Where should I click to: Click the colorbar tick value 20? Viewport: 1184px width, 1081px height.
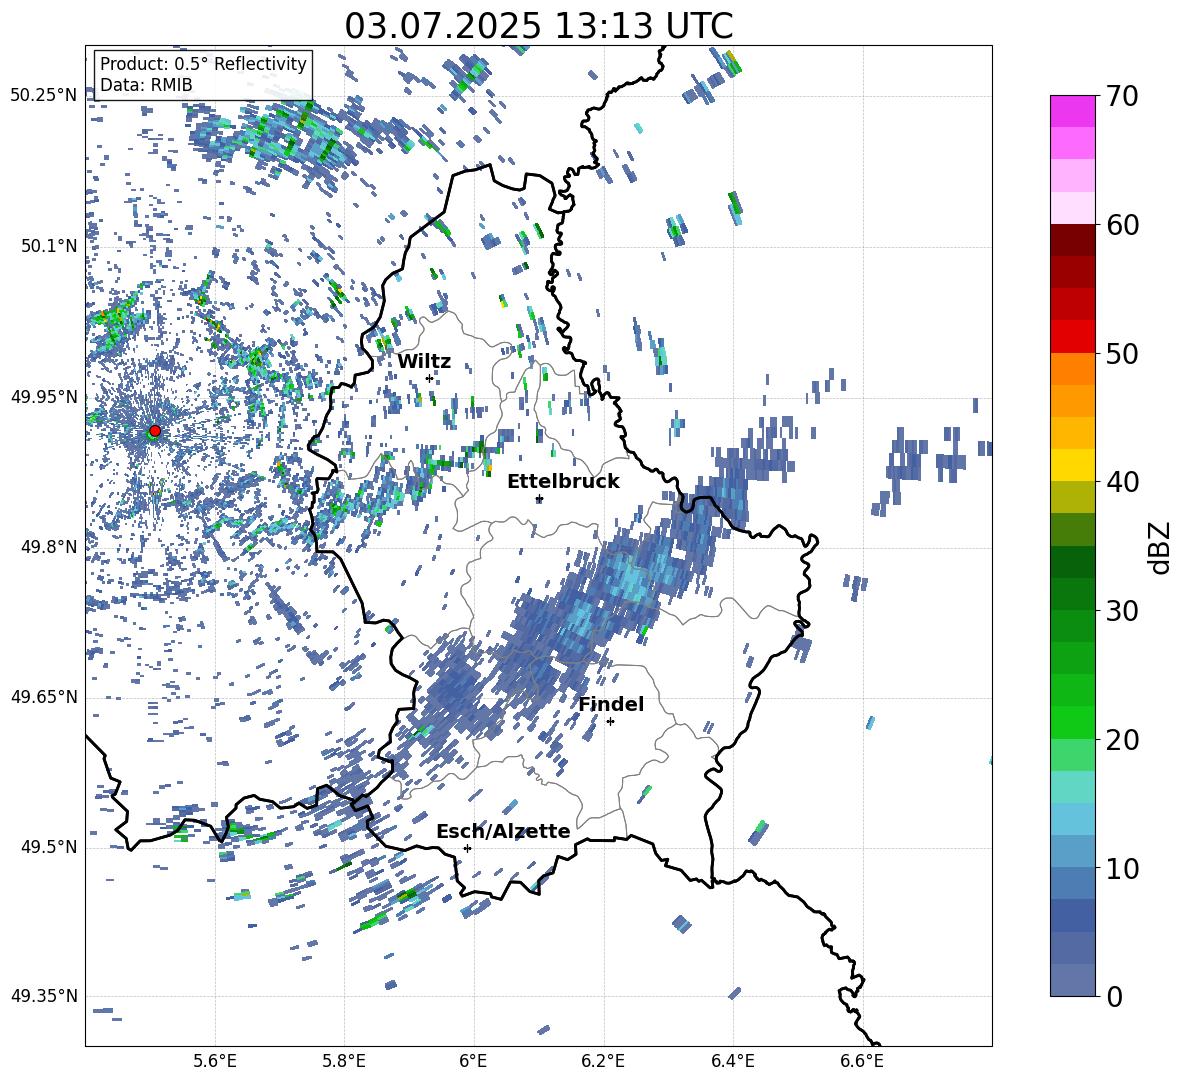click(x=1122, y=739)
